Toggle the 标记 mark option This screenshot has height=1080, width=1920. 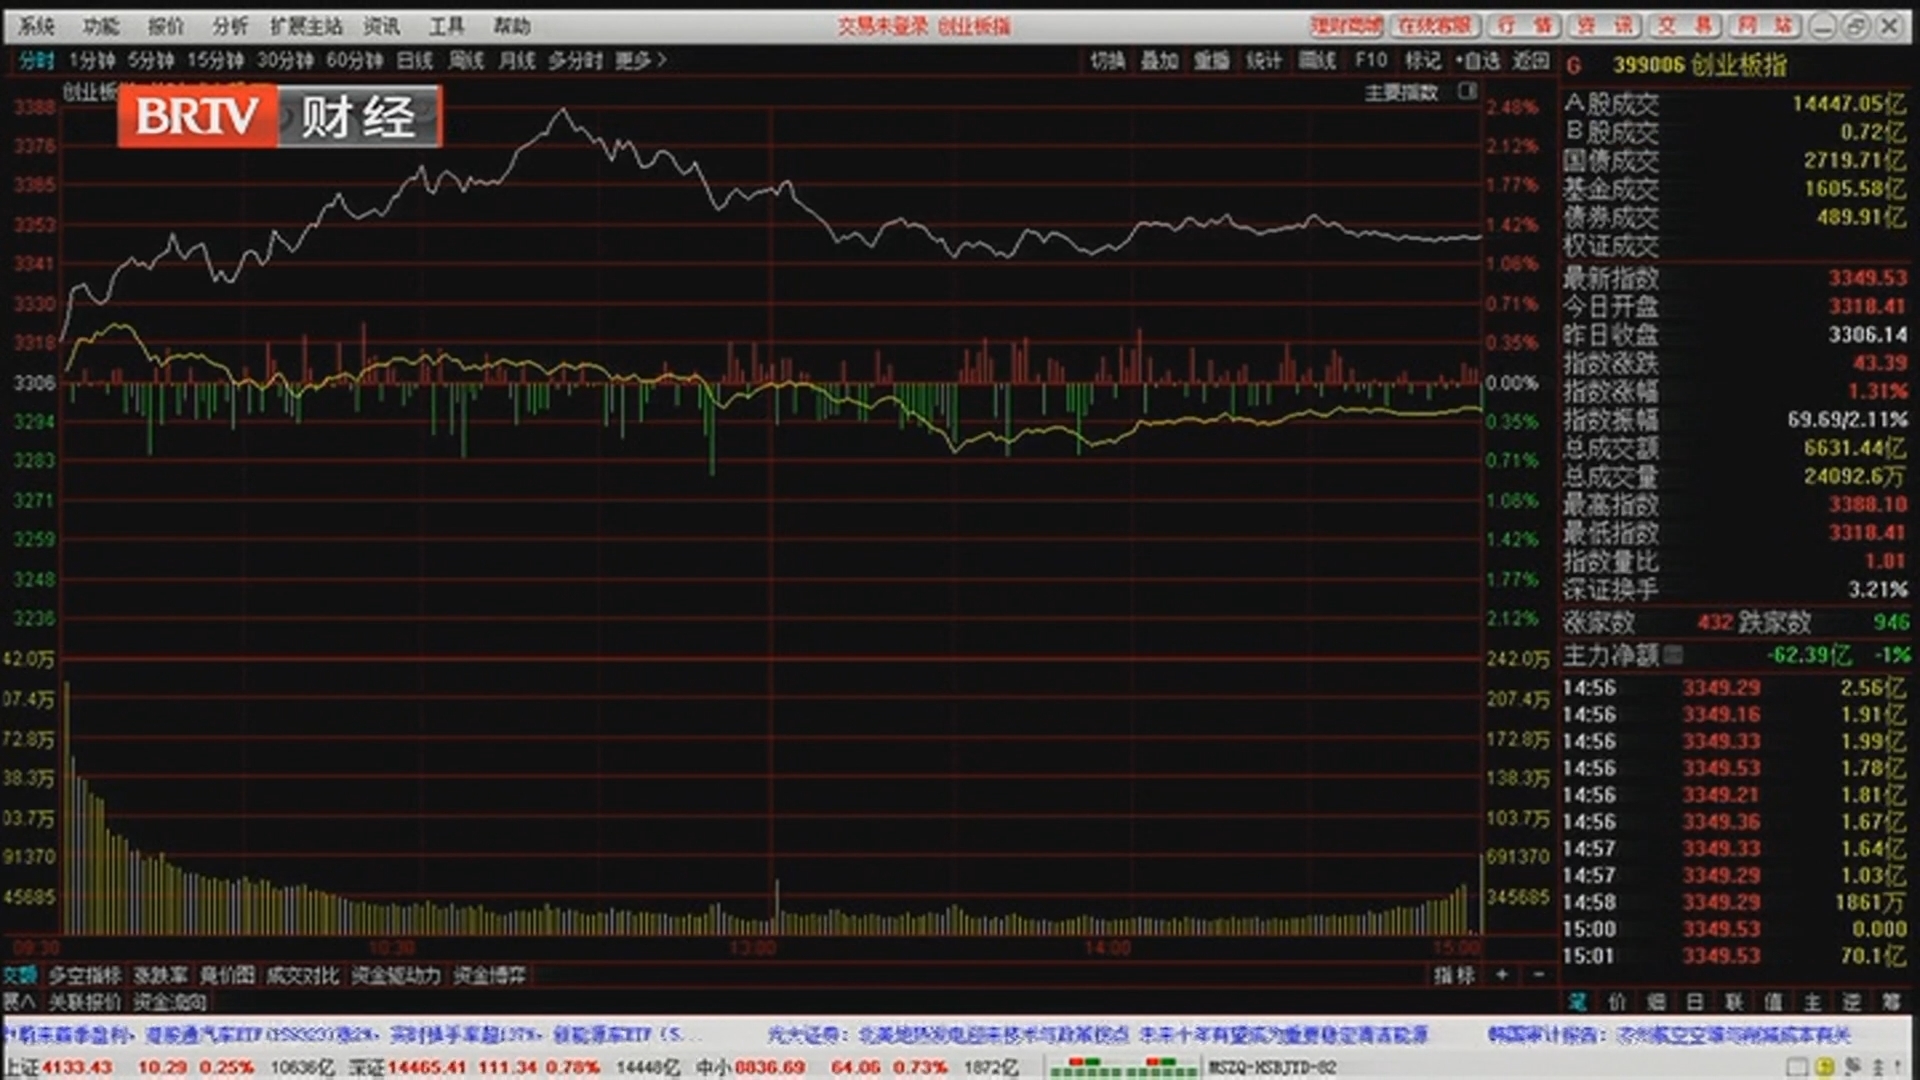tap(1422, 61)
